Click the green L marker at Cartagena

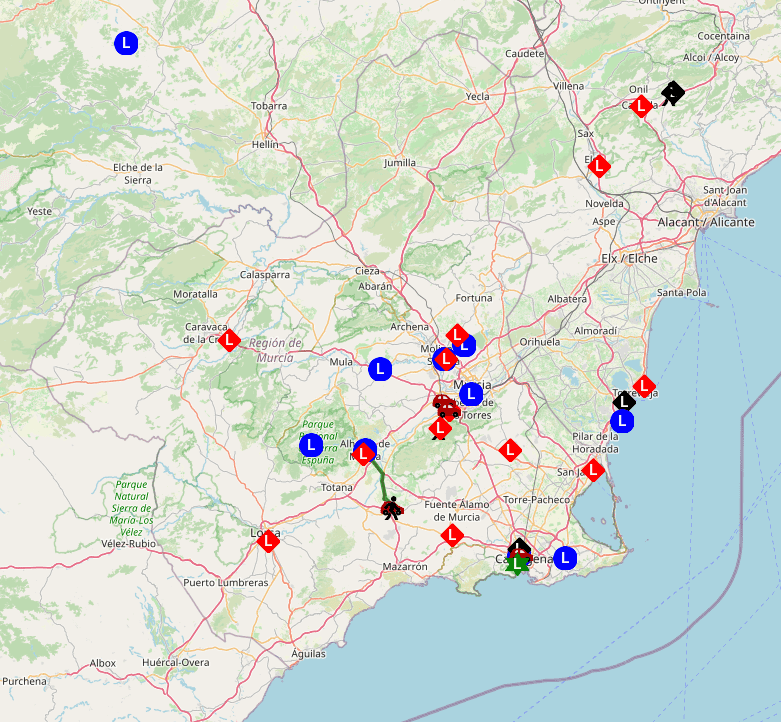(516, 564)
